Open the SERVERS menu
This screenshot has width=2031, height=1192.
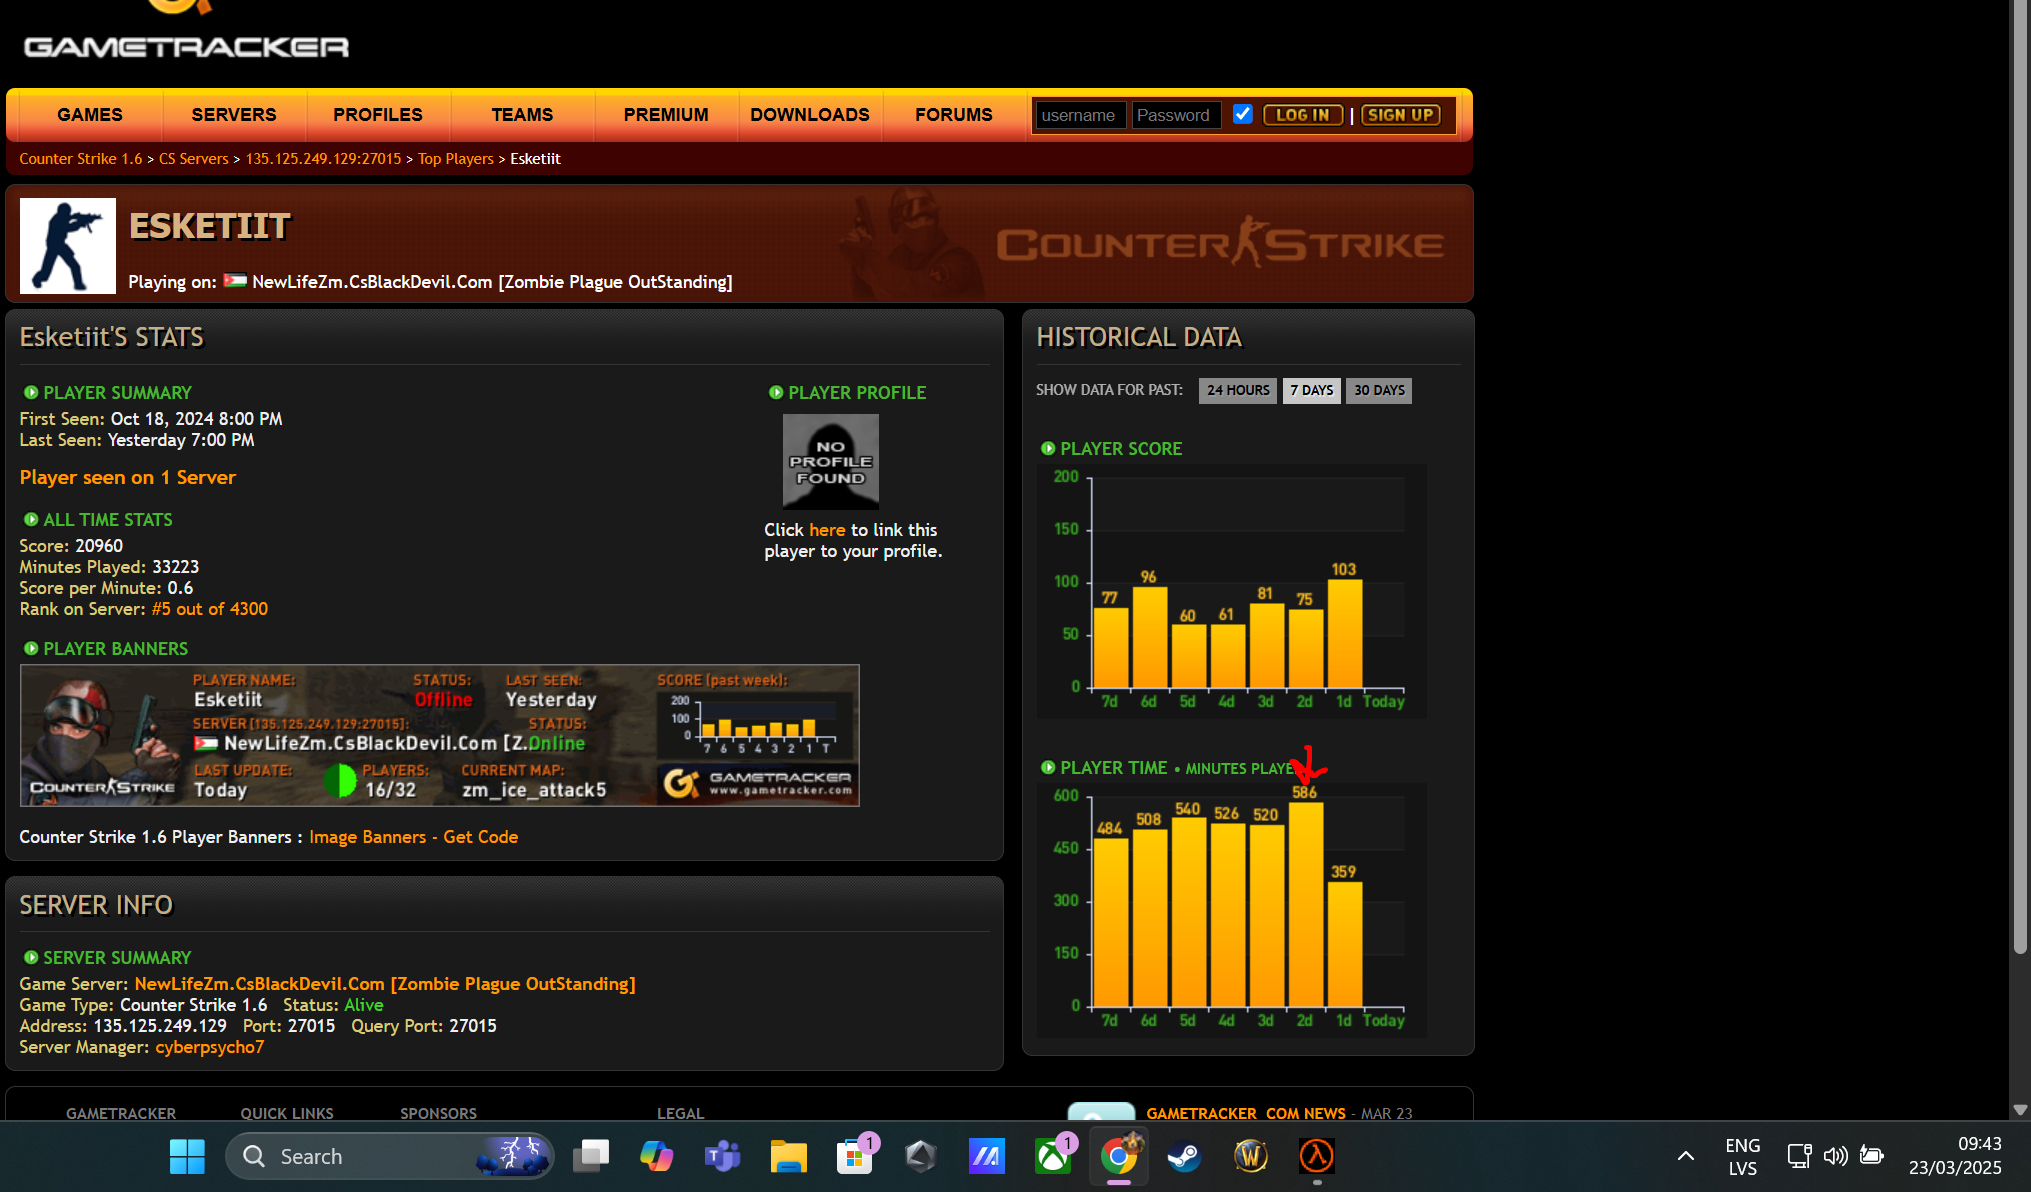234,115
